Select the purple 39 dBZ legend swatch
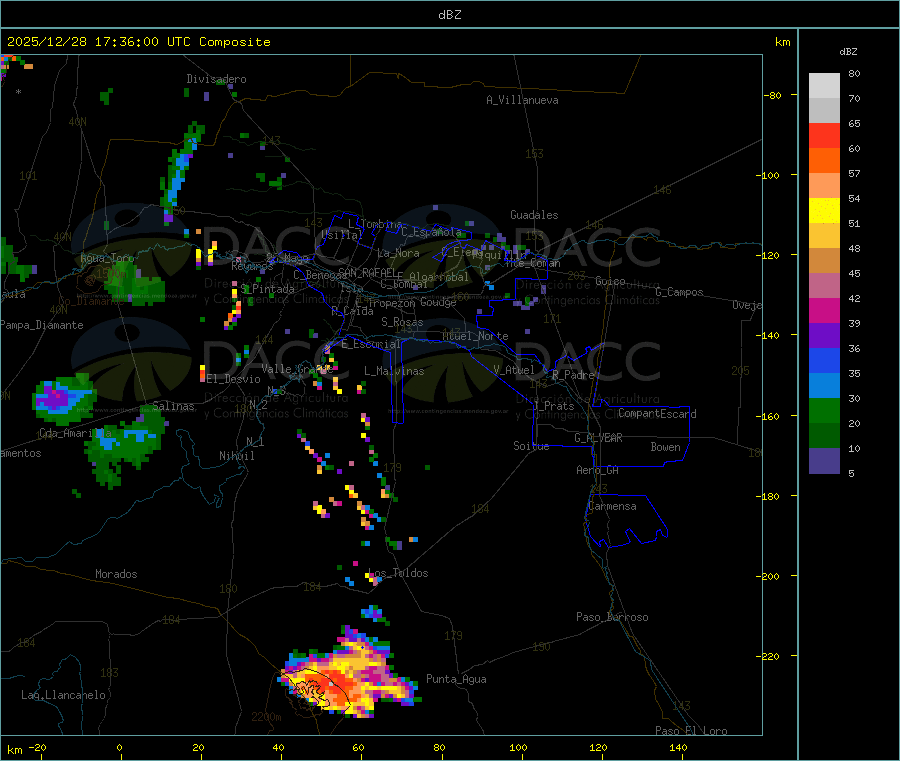The height and width of the screenshot is (761, 900). coord(824,335)
